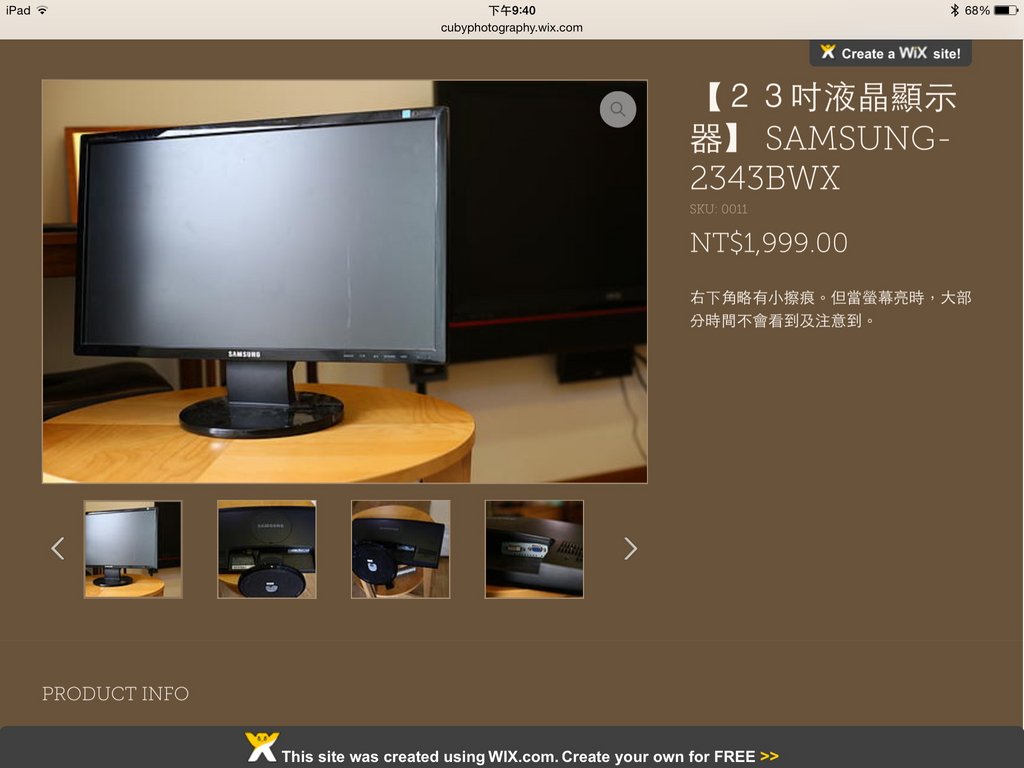Tap the Wi-Fi icon in status bar
The width and height of the screenshot is (1024, 768).
click(x=42, y=10)
